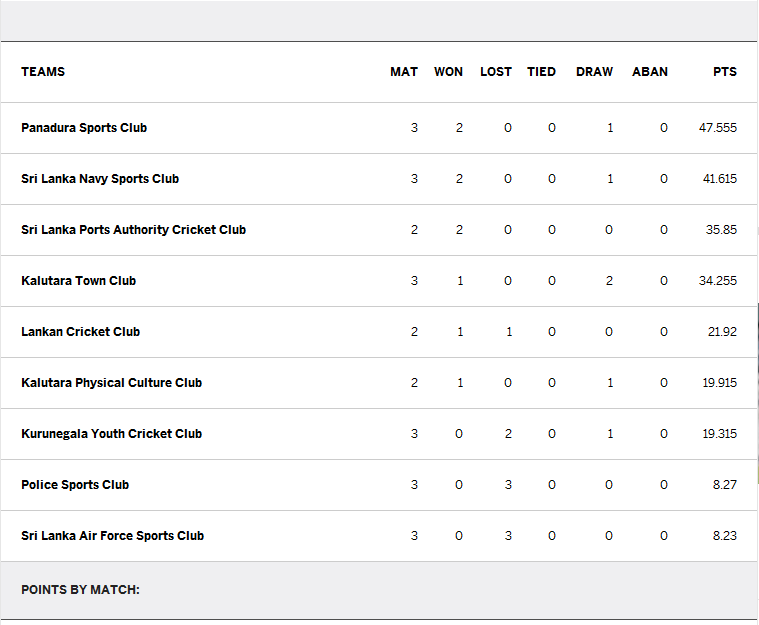Select Kurunegala Youth Cricket Club

tap(111, 434)
